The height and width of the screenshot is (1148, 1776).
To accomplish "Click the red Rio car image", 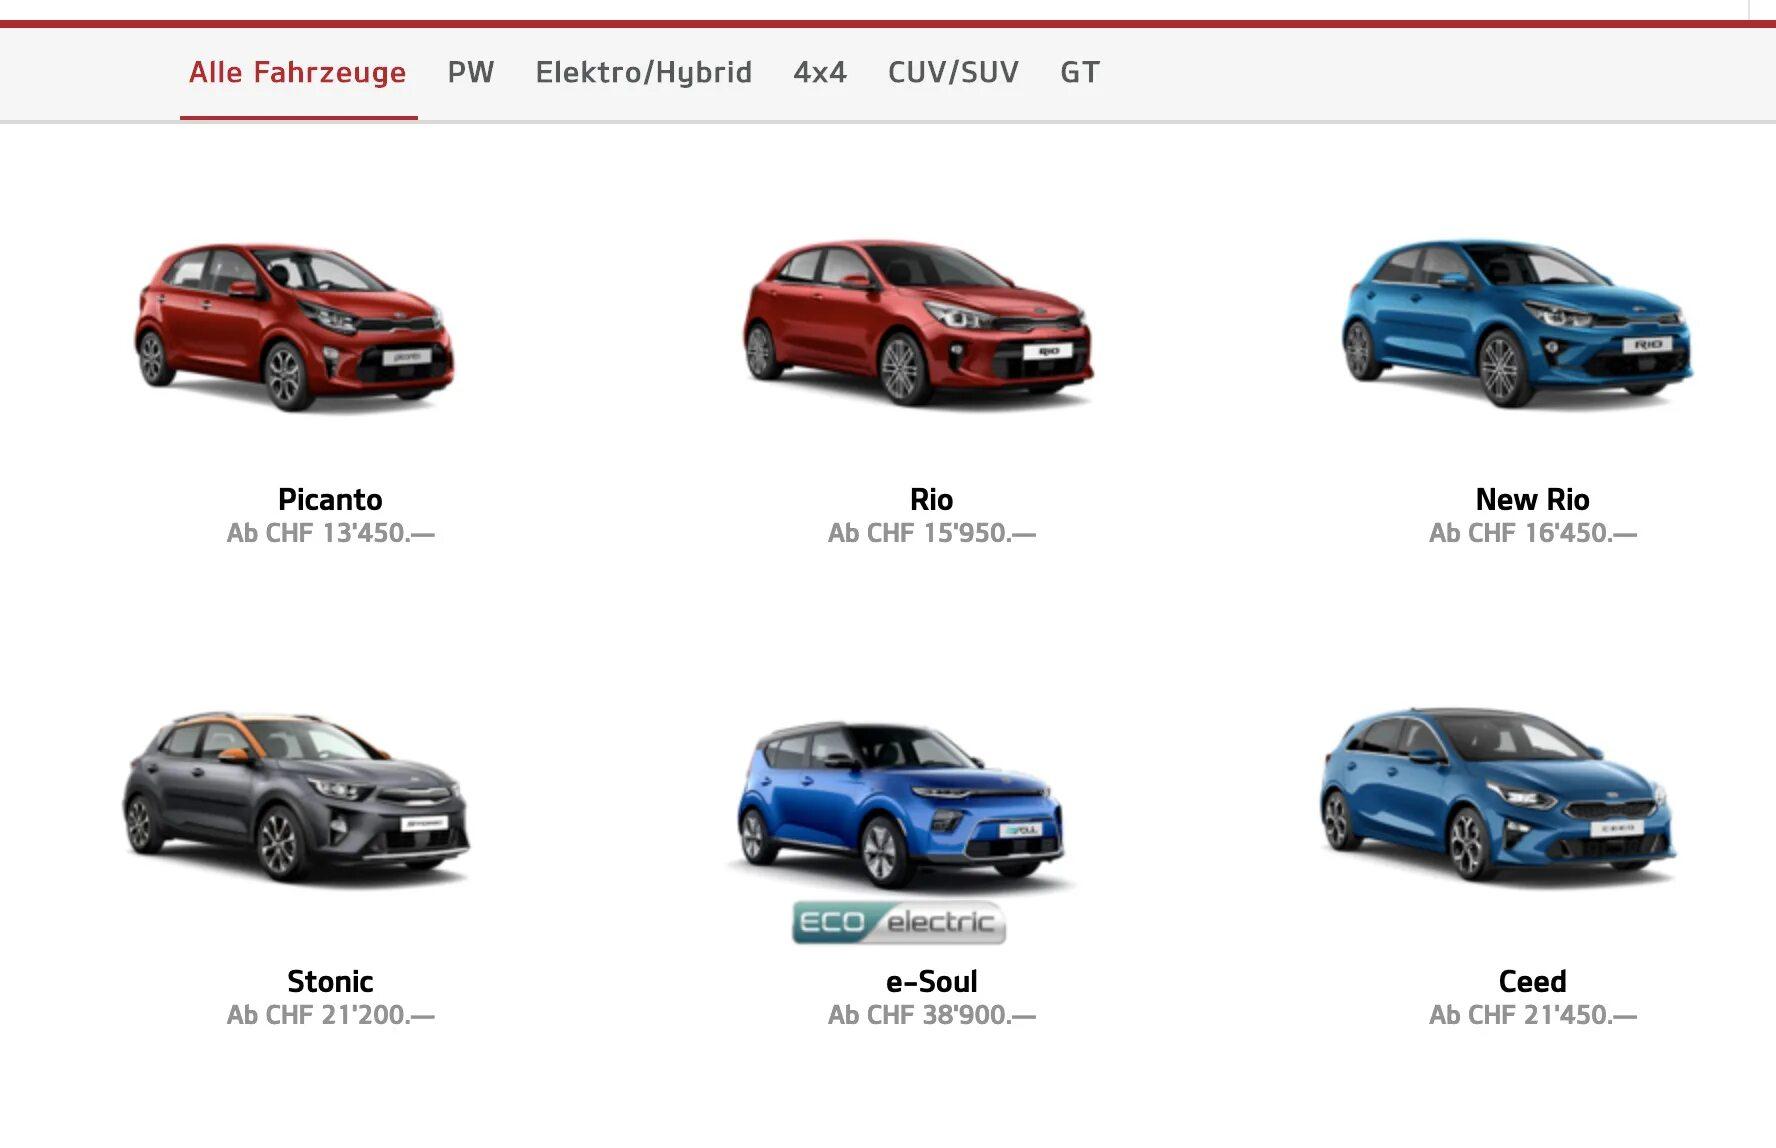I will tap(917, 322).
